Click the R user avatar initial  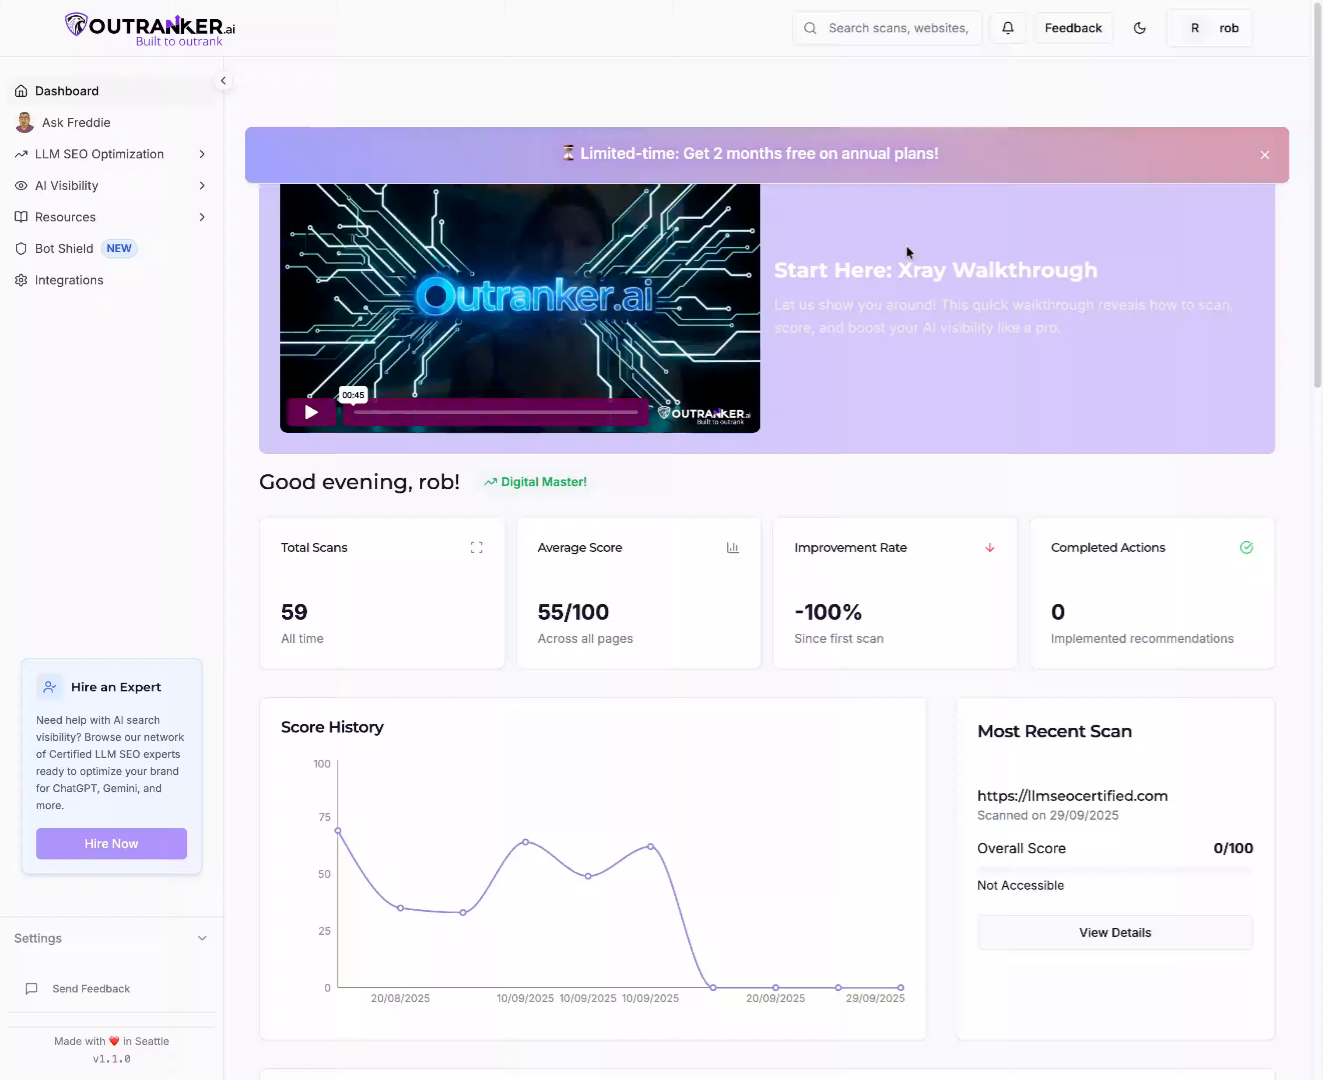[1195, 28]
